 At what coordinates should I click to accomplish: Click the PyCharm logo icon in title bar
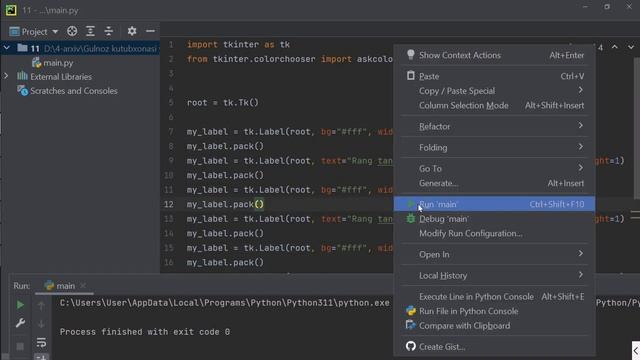(11, 10)
